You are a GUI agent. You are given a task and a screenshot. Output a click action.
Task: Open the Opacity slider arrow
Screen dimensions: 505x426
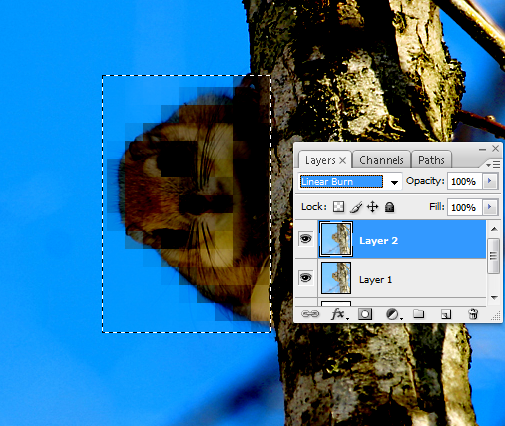tap(490, 181)
